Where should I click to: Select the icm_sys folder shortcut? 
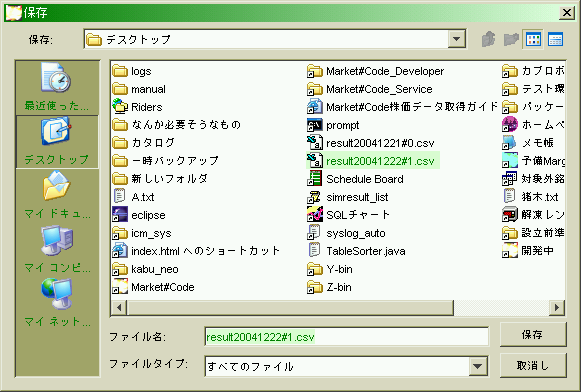coord(142,233)
